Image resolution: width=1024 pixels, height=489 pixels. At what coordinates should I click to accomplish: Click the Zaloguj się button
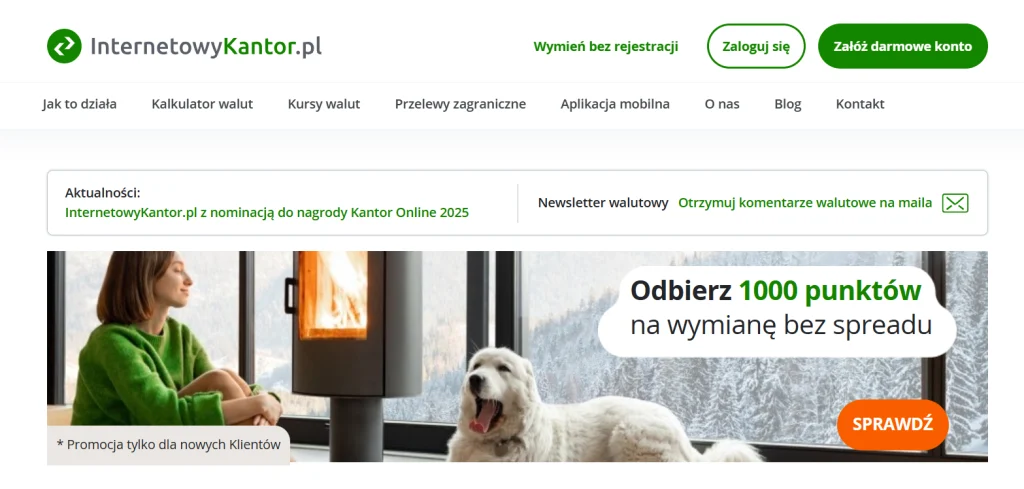(756, 46)
